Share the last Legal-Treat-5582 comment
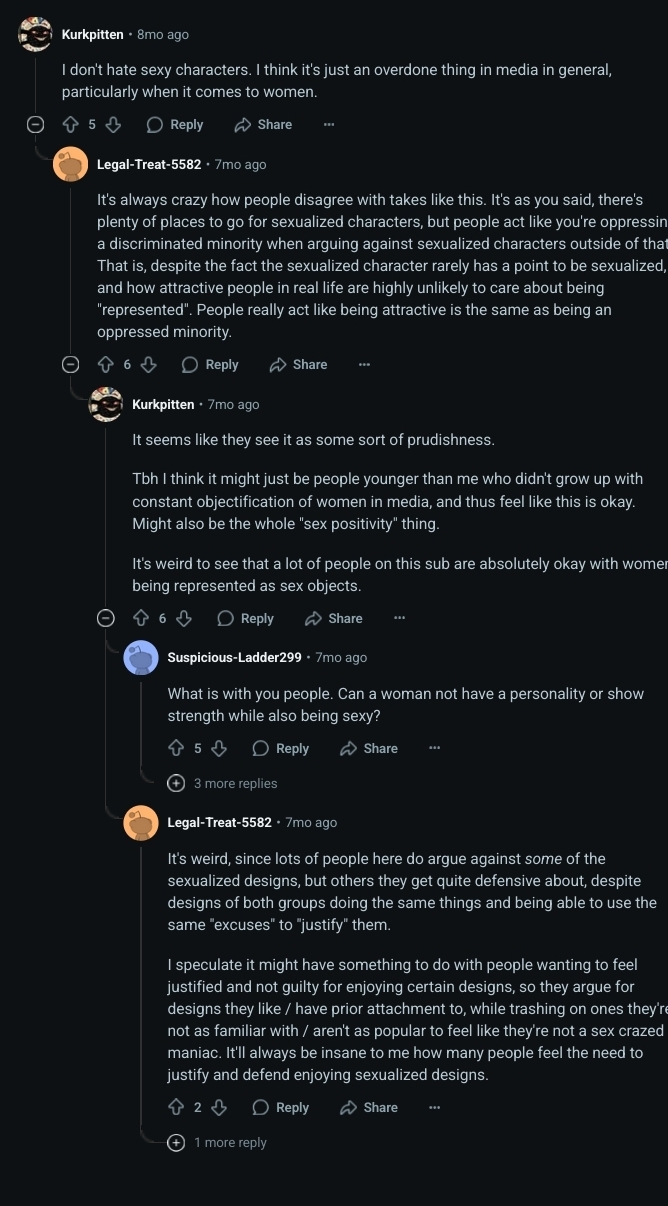The height and width of the screenshot is (1206, 668). [369, 1107]
